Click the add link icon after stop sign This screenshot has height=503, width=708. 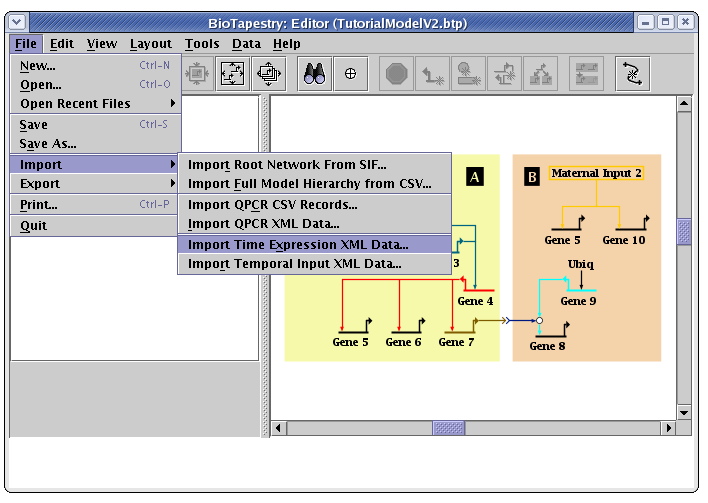pyautogui.click(x=432, y=73)
